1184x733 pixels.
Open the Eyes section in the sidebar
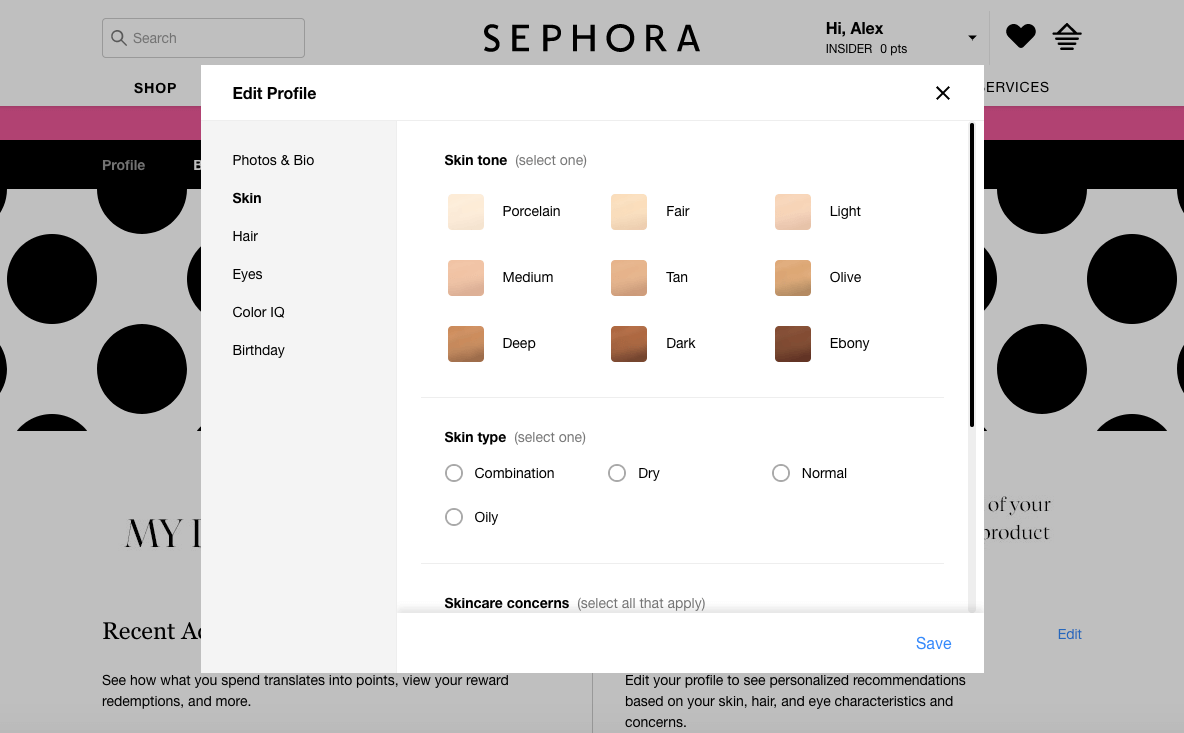[247, 274]
